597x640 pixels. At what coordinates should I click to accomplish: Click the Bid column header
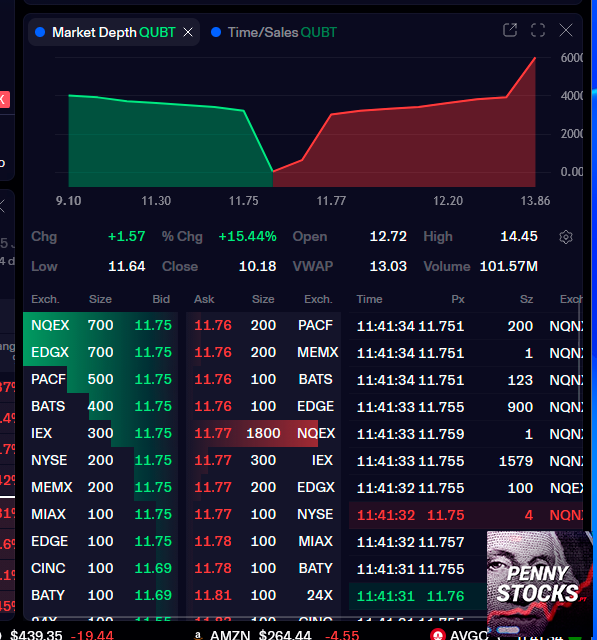pyautogui.click(x=161, y=299)
